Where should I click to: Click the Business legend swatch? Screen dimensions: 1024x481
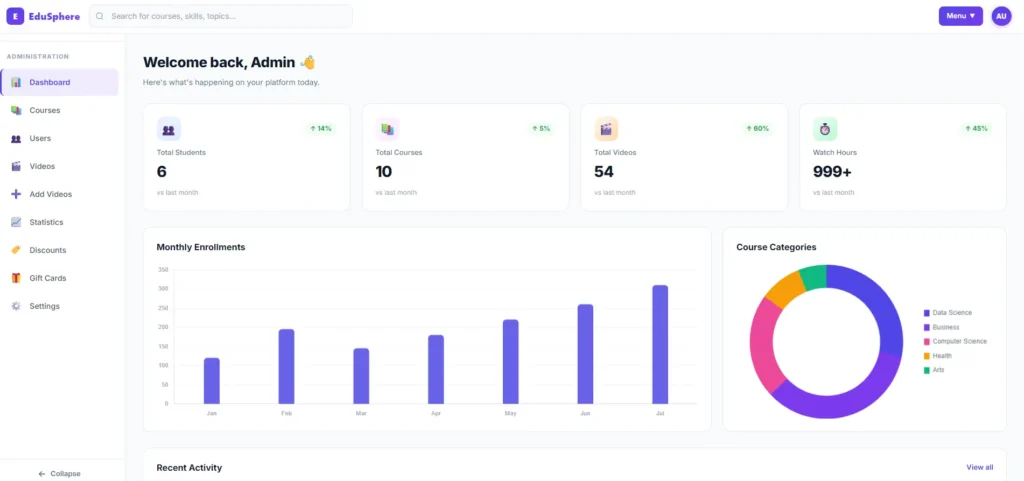pos(927,327)
